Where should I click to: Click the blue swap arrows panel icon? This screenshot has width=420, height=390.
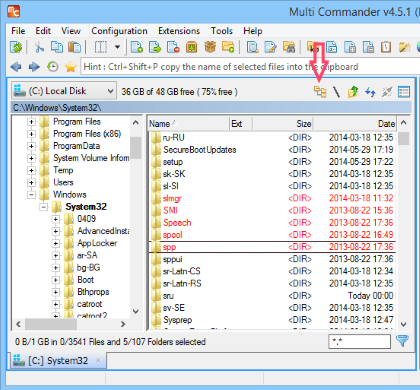tap(370, 92)
